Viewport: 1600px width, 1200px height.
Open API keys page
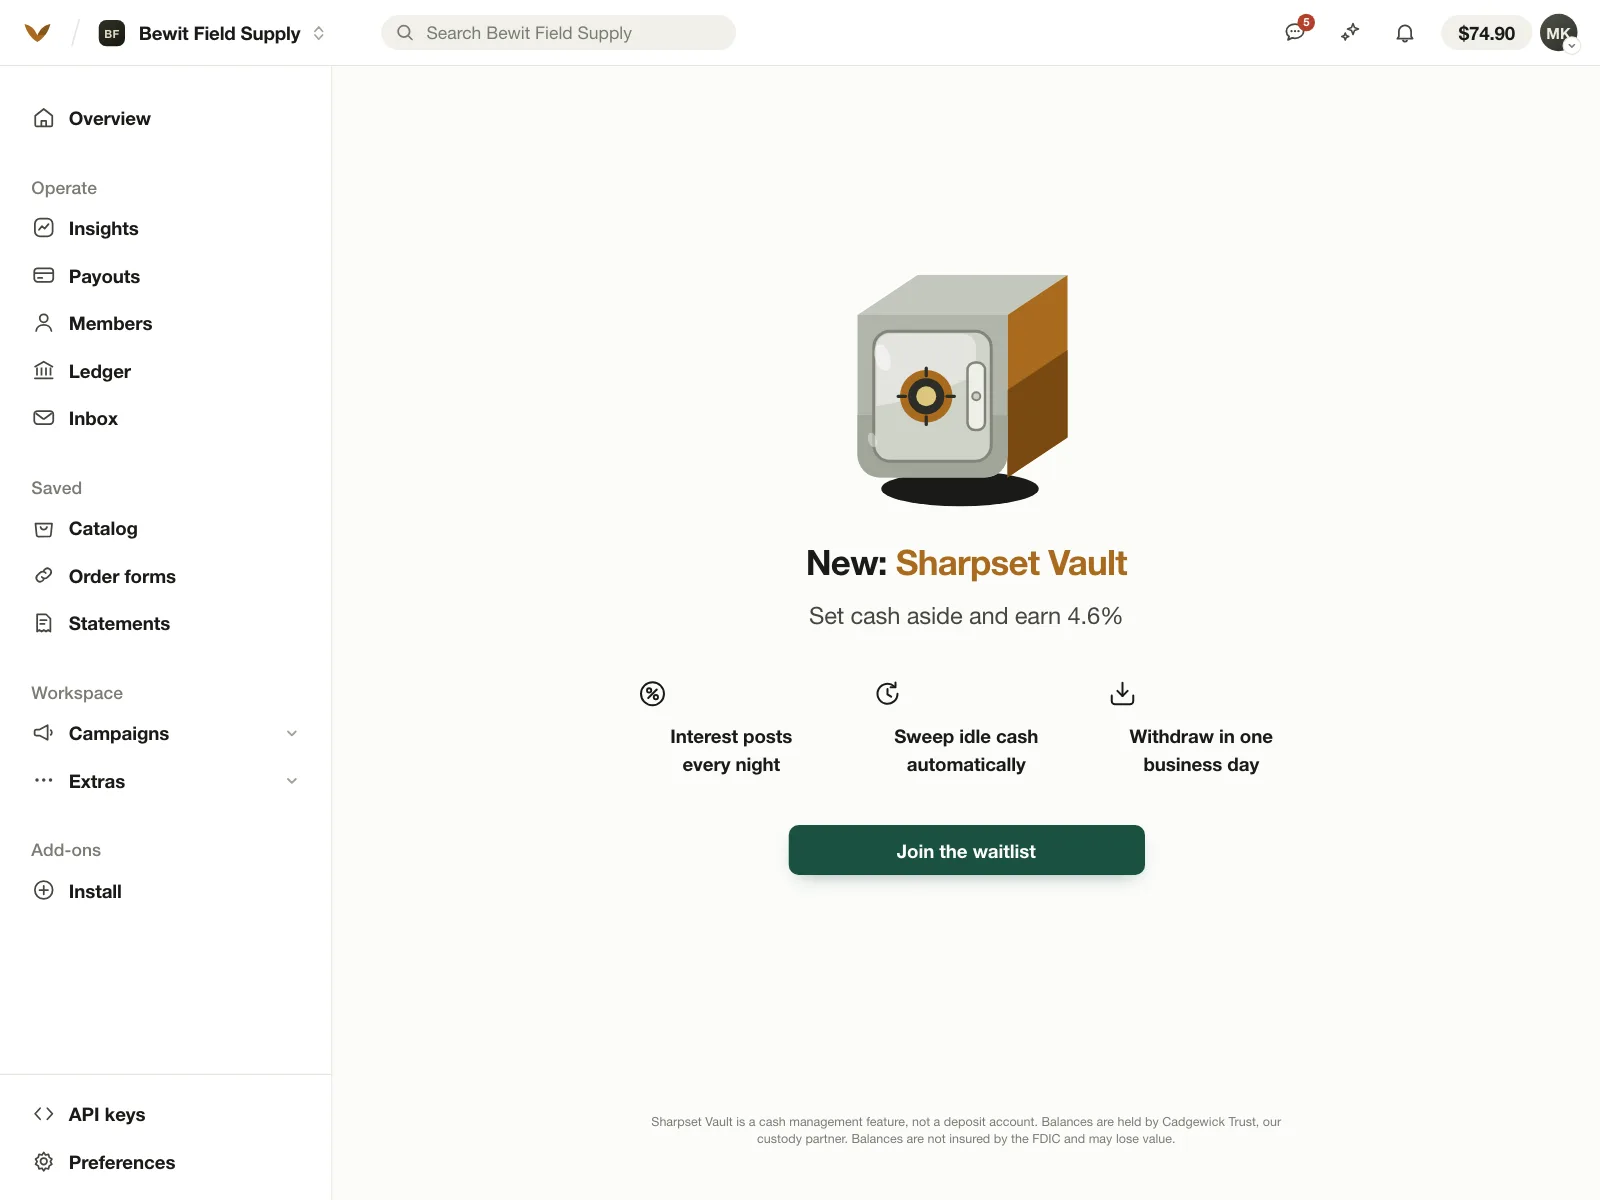pyautogui.click(x=107, y=1114)
